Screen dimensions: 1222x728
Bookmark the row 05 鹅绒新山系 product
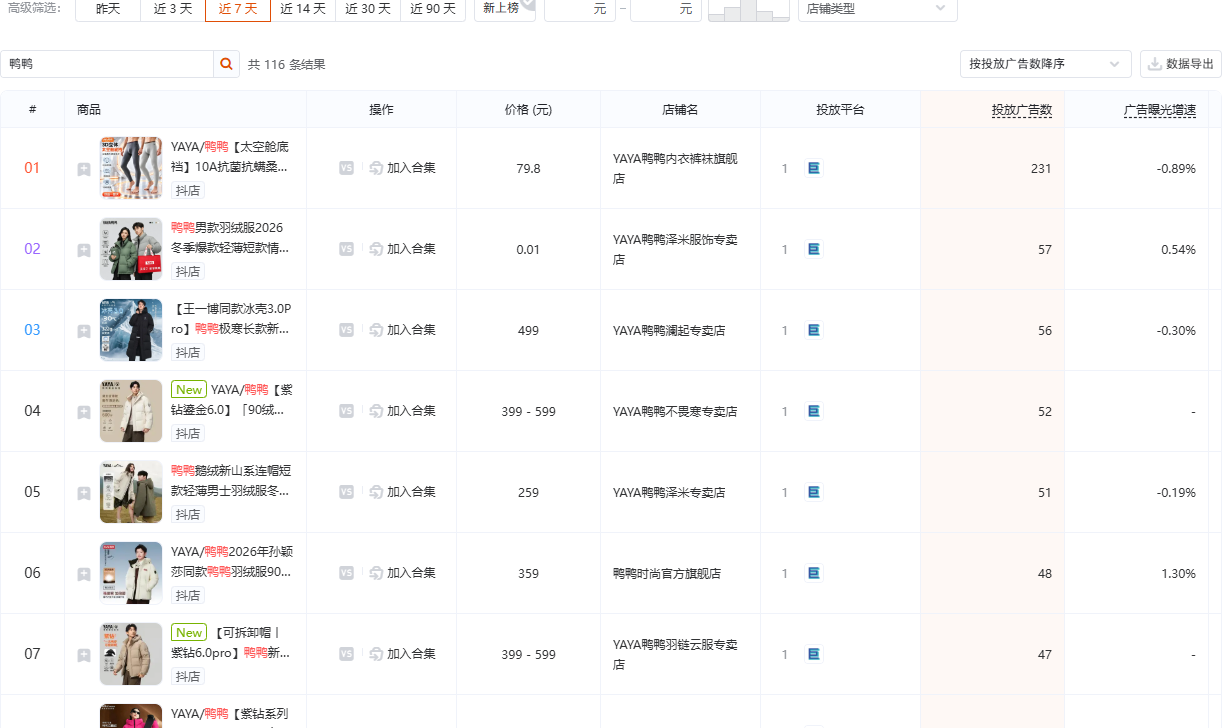[x=84, y=493]
